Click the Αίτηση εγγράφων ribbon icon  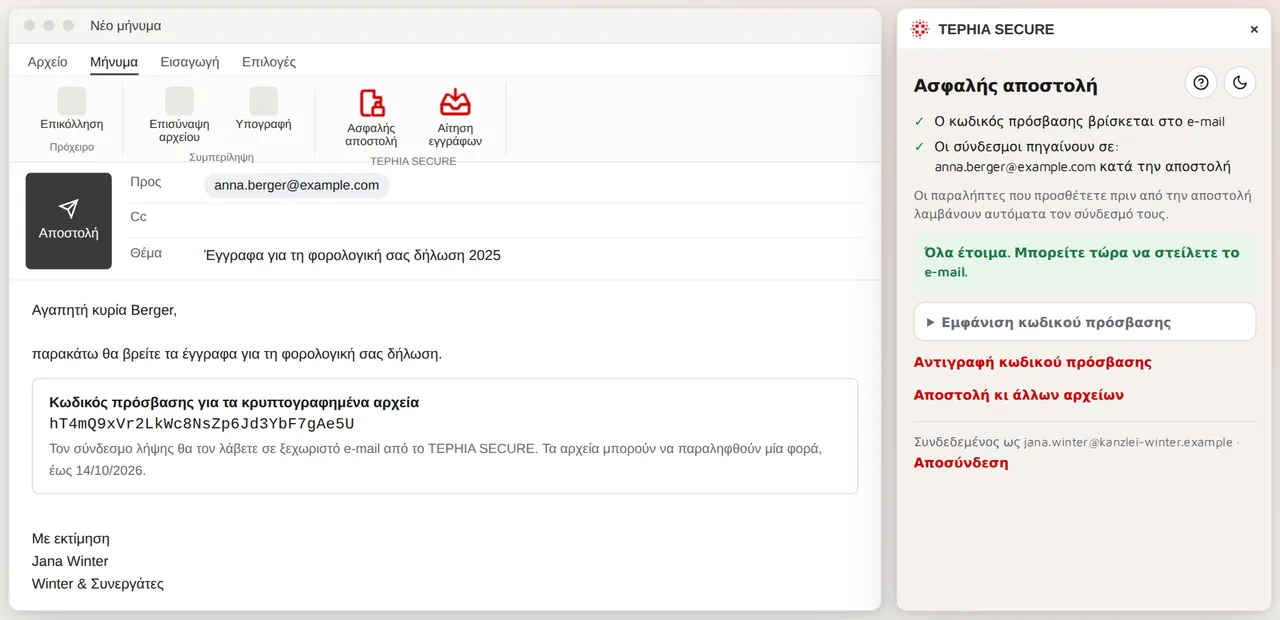pyautogui.click(x=455, y=102)
